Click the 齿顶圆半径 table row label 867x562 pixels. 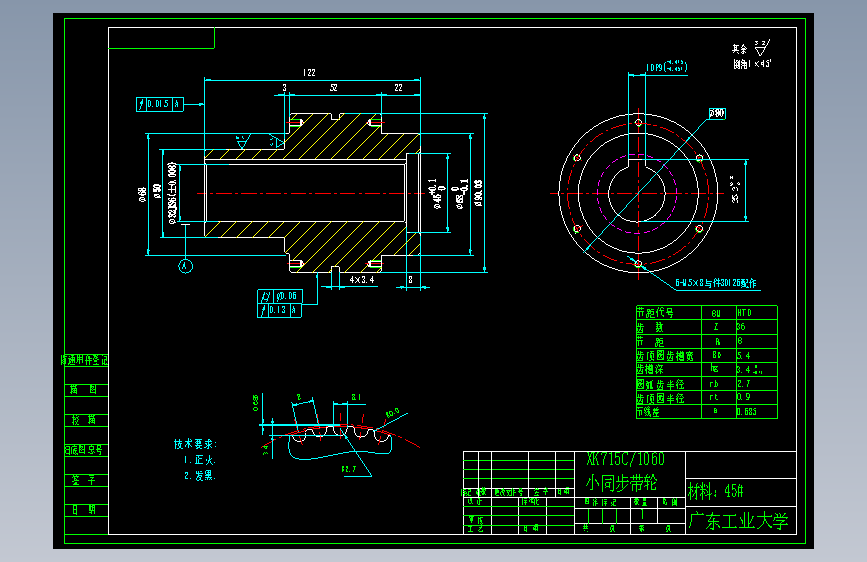660,398
